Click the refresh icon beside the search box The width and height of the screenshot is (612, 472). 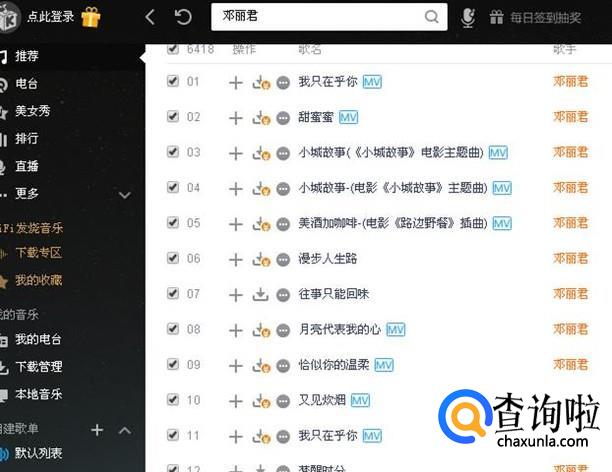coord(183,17)
